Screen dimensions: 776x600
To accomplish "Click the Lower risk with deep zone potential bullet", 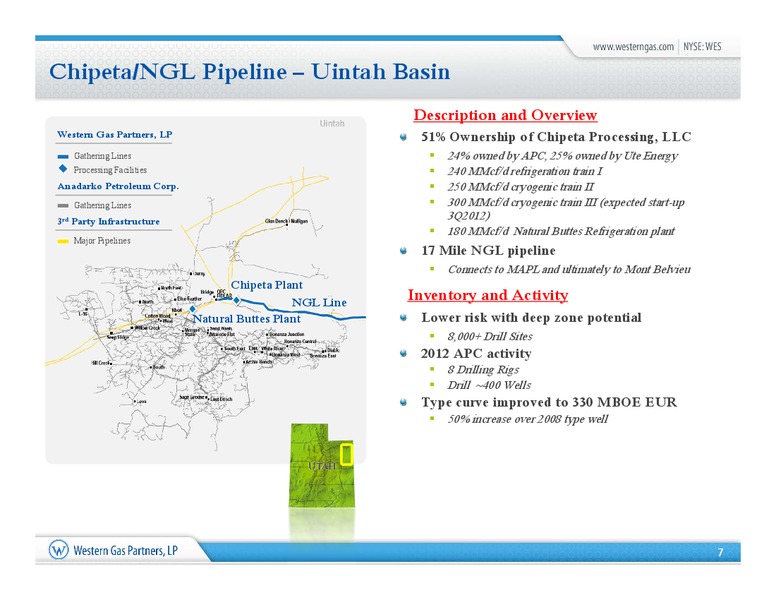I will pyautogui.click(x=531, y=318).
